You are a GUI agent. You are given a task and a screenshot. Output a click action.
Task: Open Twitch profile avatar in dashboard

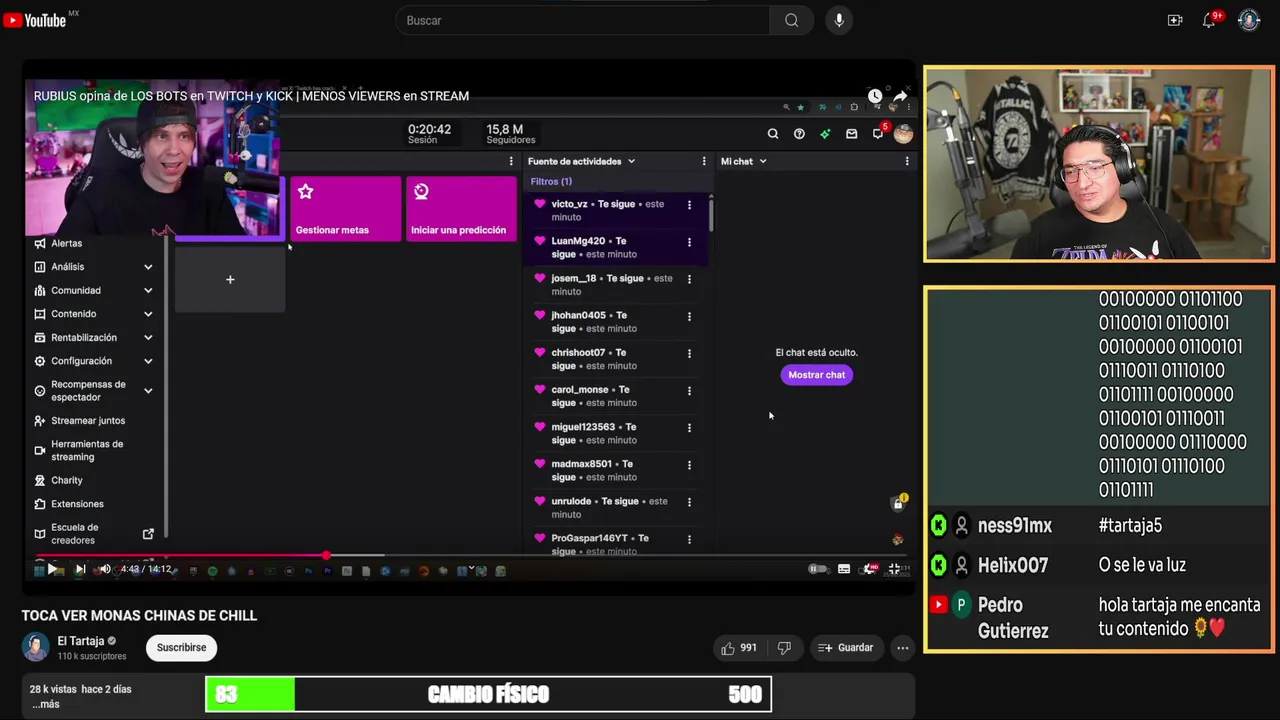[903, 133]
